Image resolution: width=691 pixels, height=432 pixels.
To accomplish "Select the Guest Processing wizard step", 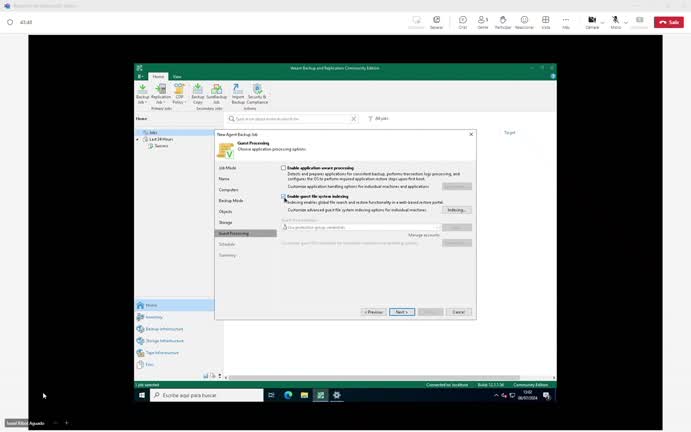I will pyautogui.click(x=245, y=234).
